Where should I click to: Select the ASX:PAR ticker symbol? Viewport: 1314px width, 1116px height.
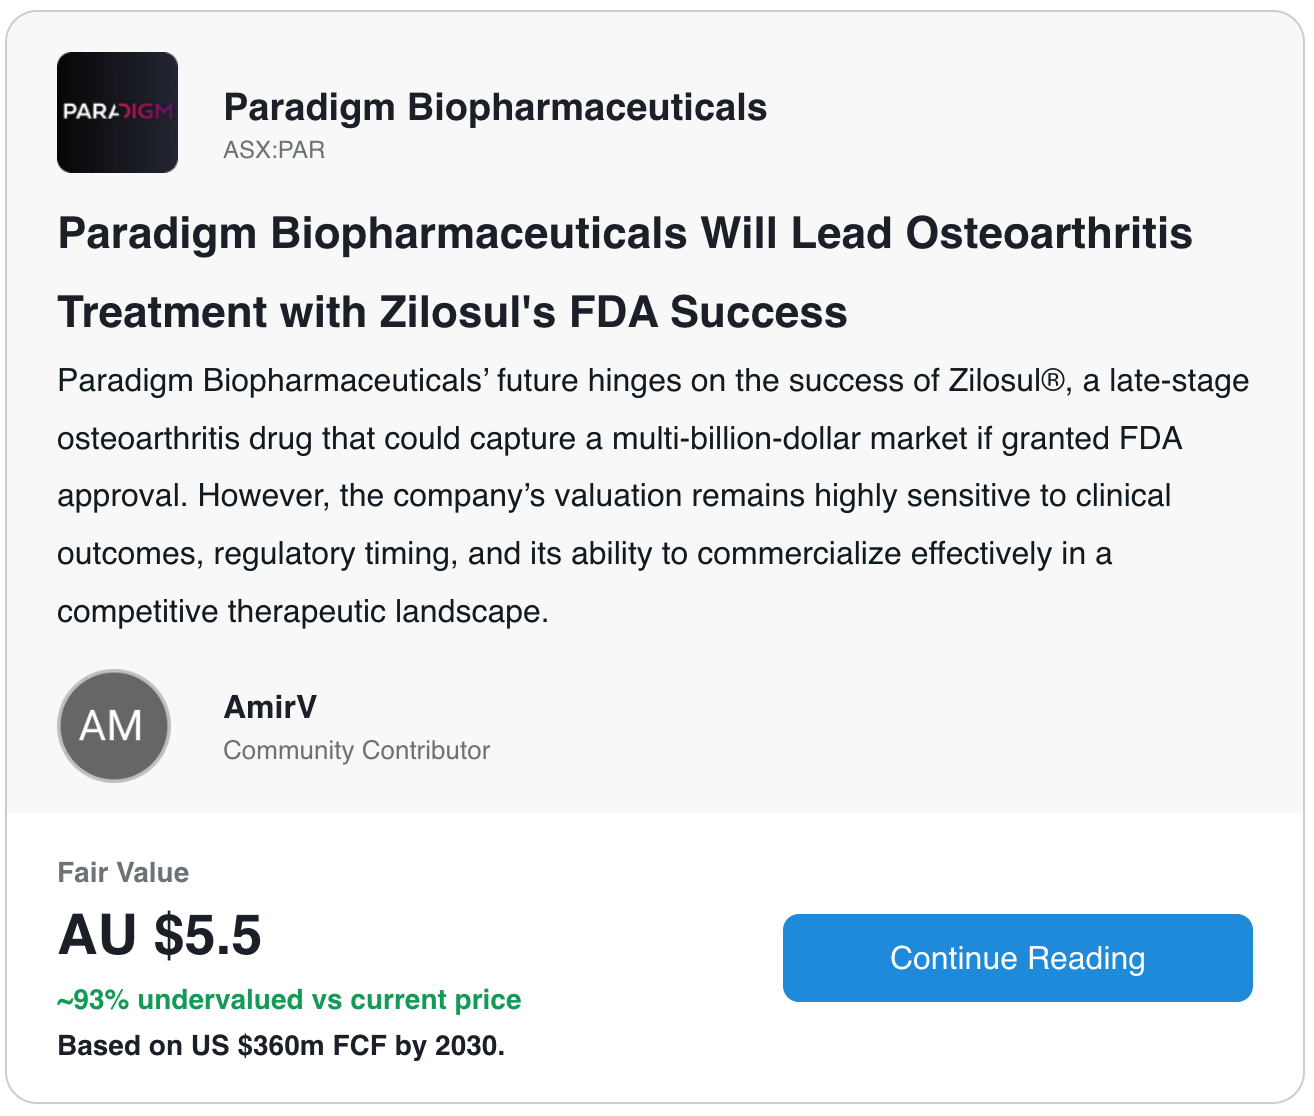(x=274, y=150)
